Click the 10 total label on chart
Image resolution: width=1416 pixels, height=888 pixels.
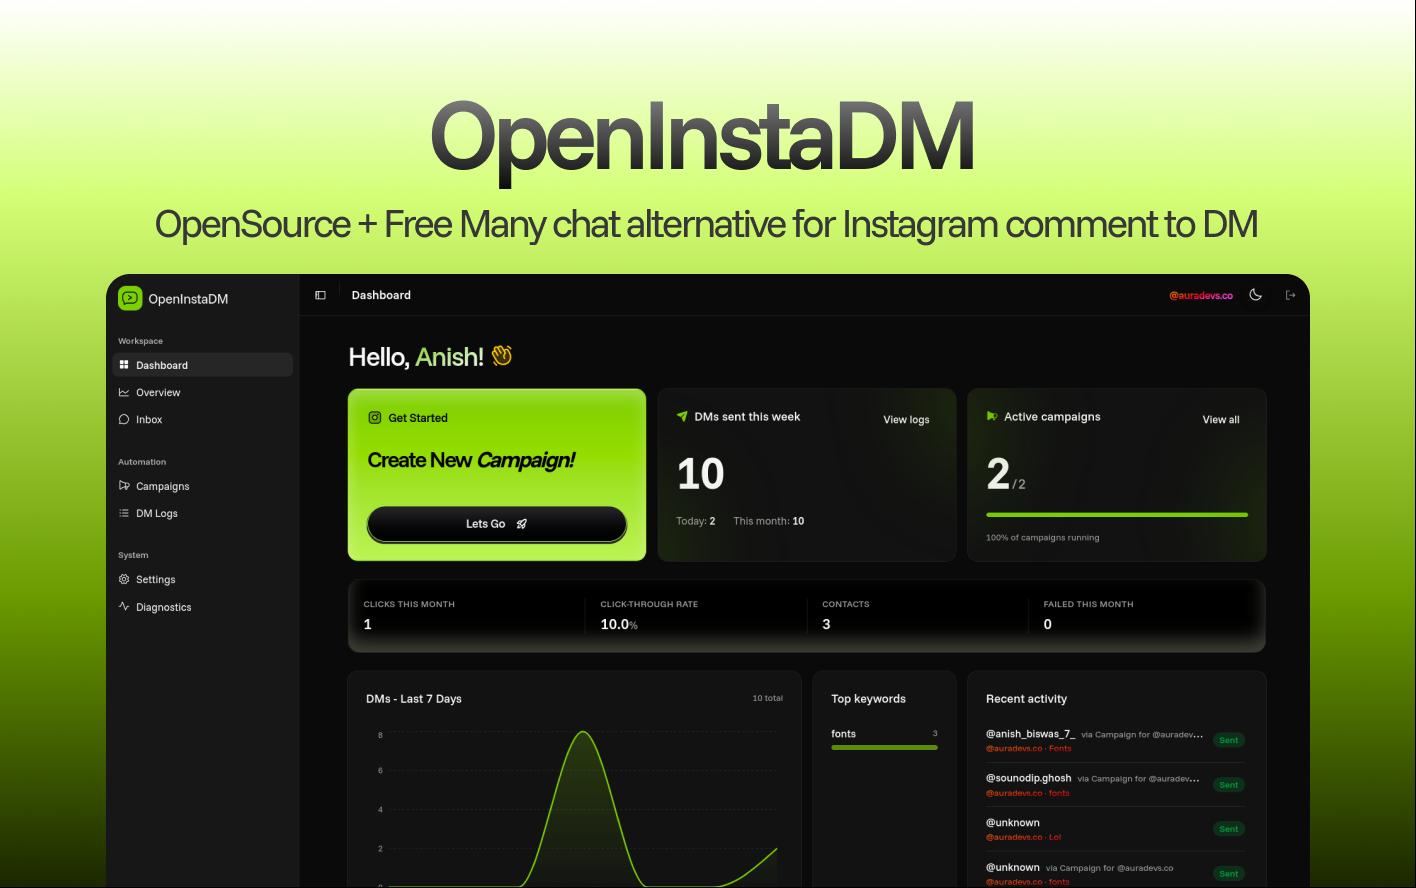pos(768,698)
